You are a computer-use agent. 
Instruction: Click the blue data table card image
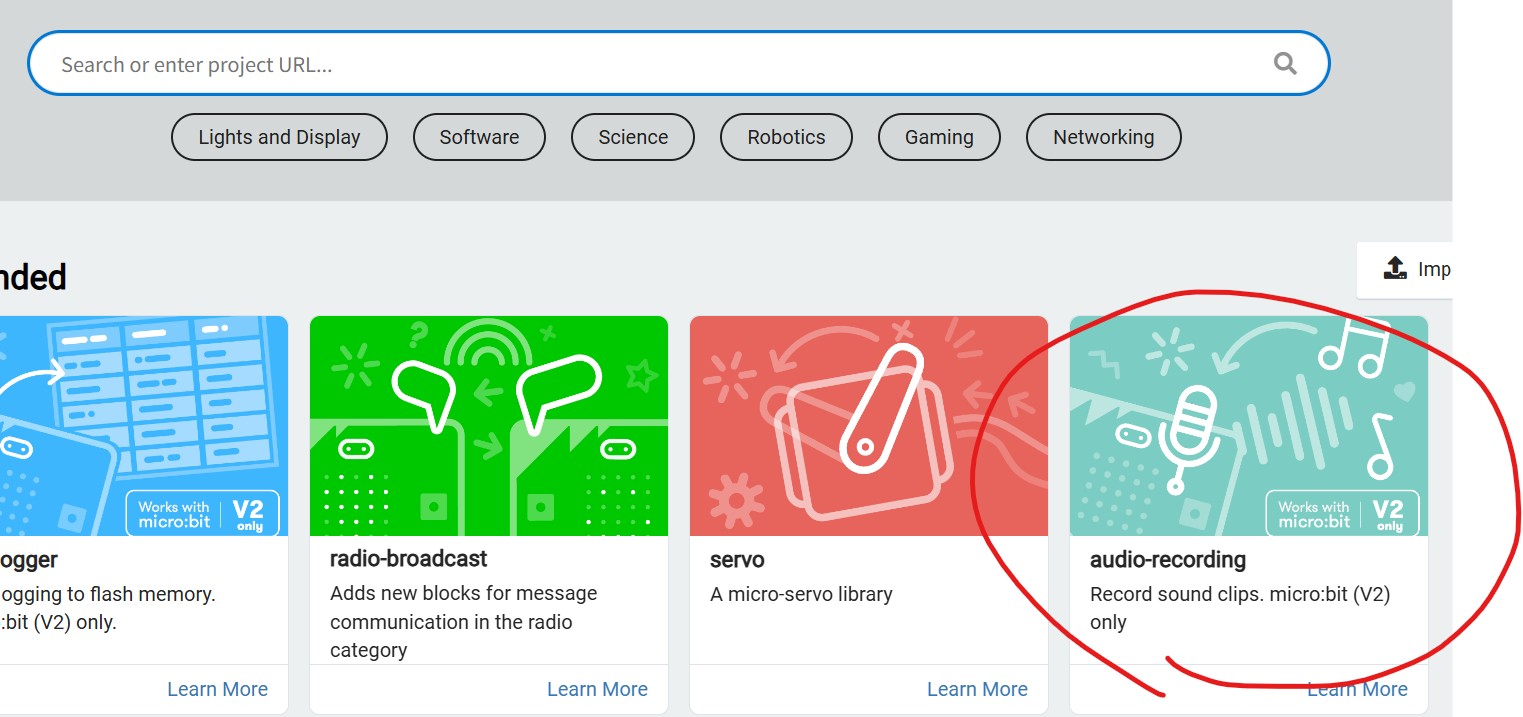[x=144, y=426]
